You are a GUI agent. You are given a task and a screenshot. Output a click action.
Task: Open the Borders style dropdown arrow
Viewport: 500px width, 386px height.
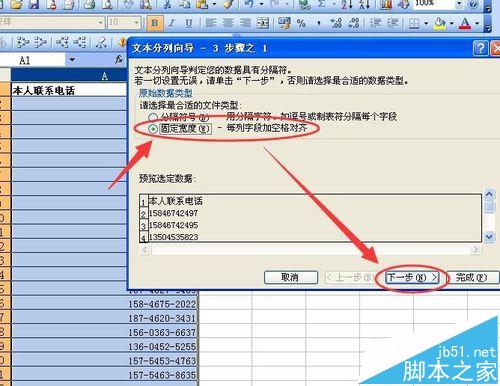[x=426, y=23]
